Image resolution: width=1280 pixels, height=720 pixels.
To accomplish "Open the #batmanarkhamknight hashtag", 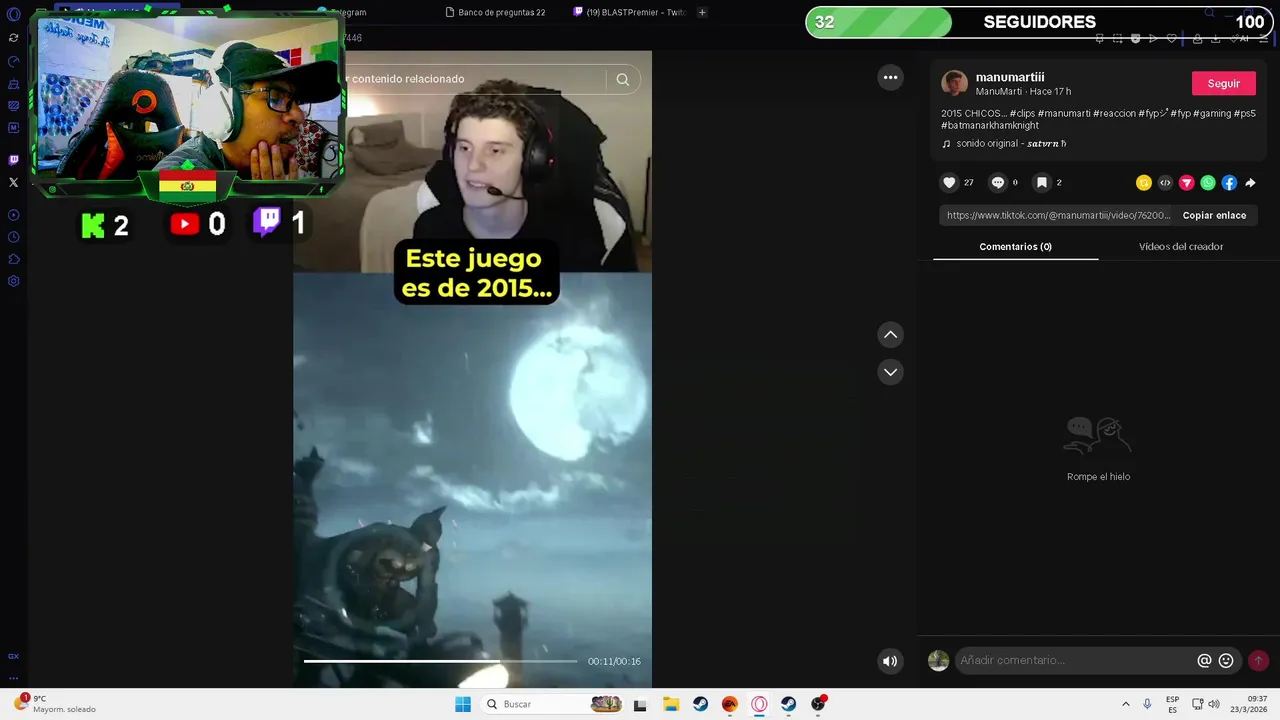I will coord(990,126).
